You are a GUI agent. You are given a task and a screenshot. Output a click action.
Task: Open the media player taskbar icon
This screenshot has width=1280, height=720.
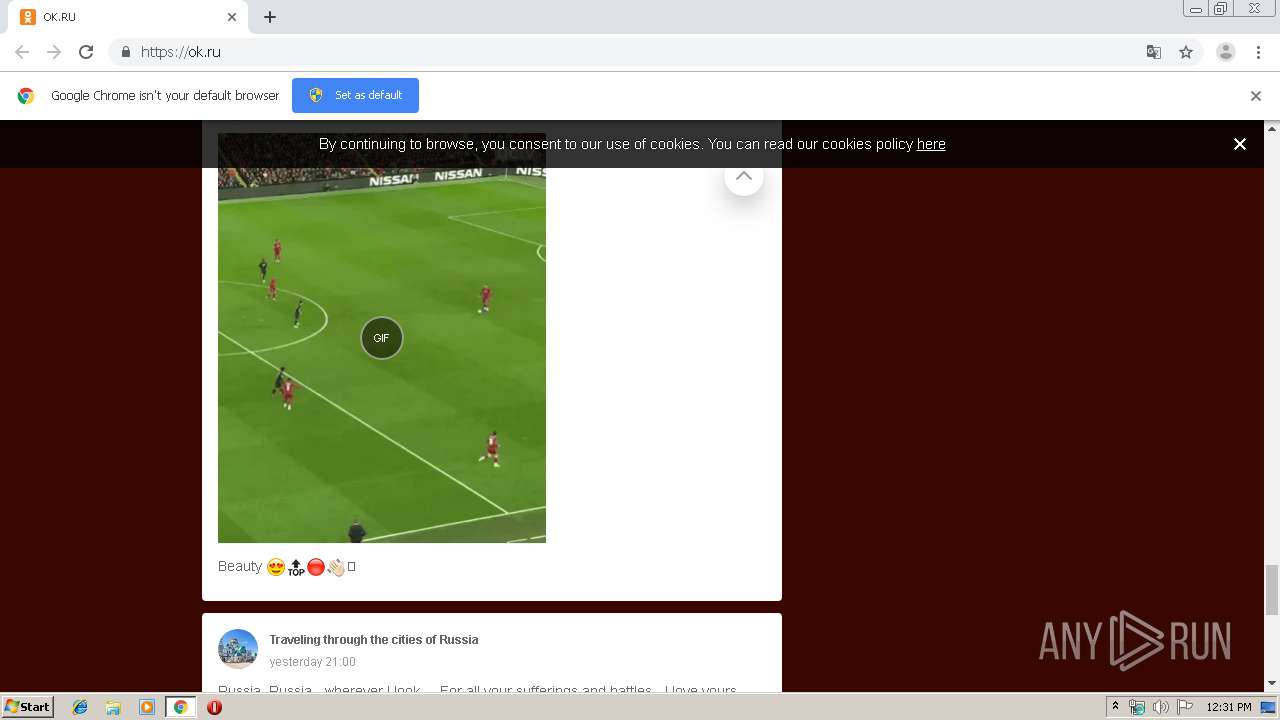[147, 707]
